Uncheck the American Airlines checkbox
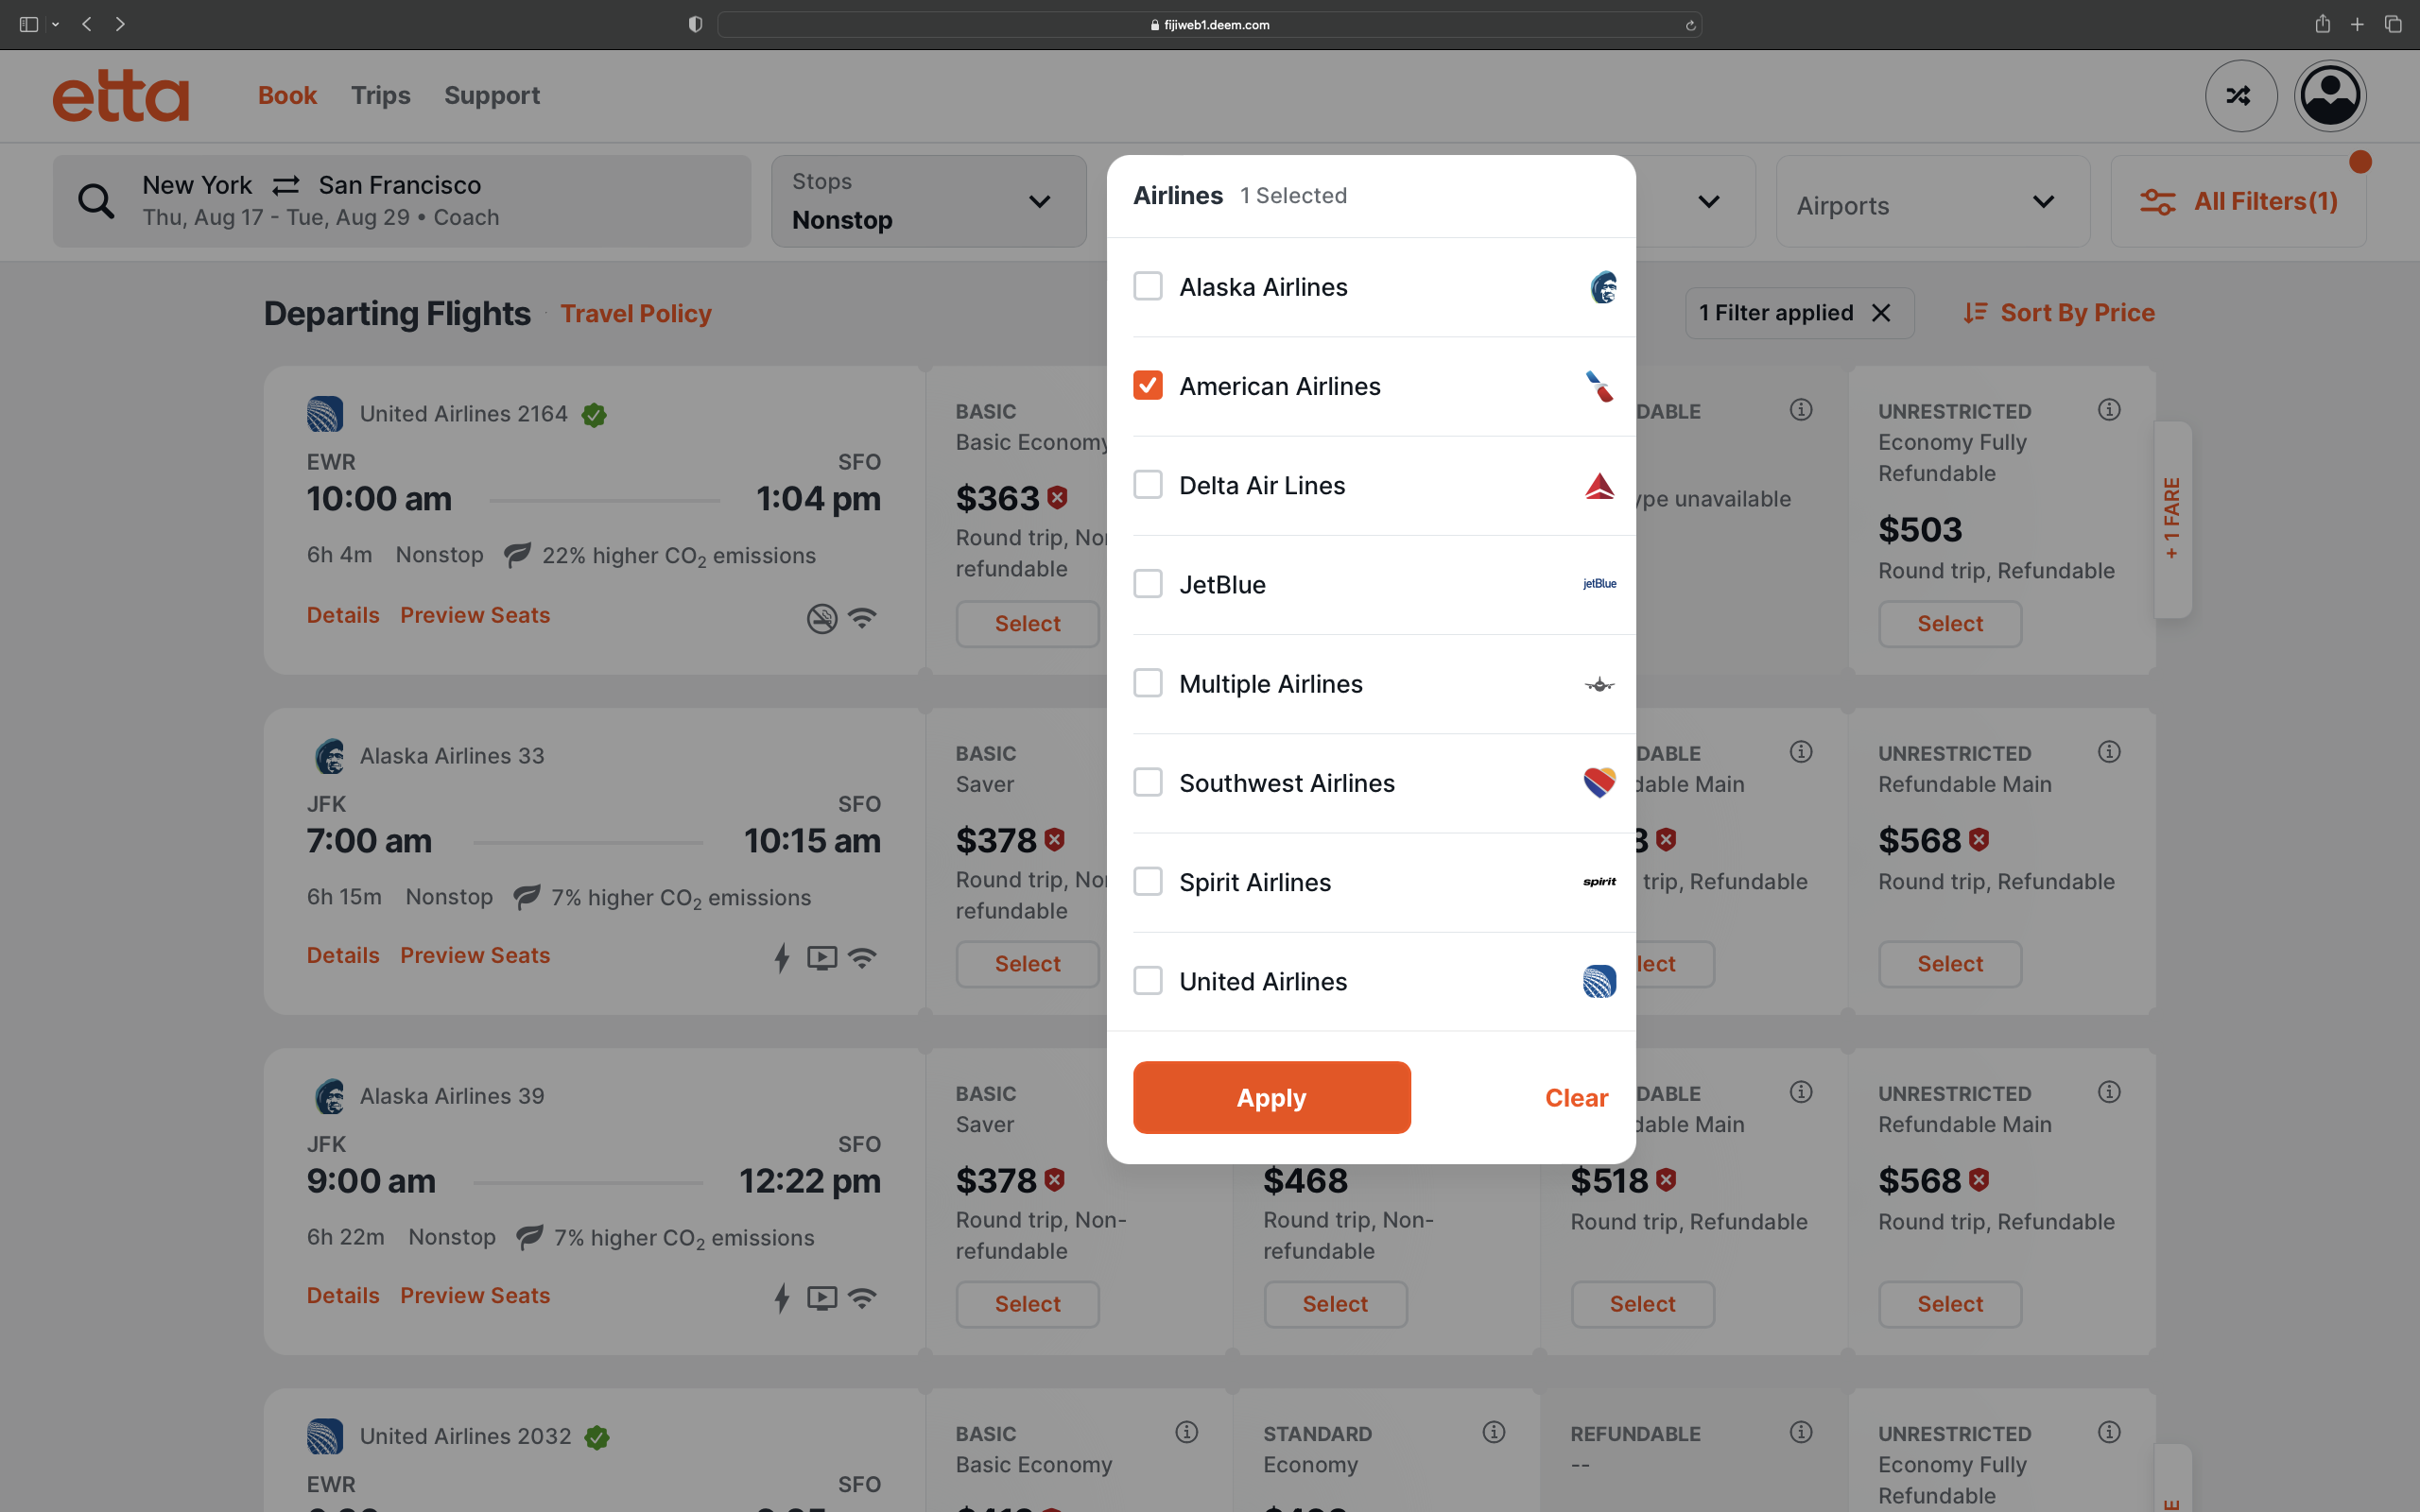Viewport: 2420px width, 1512px height. click(1147, 385)
